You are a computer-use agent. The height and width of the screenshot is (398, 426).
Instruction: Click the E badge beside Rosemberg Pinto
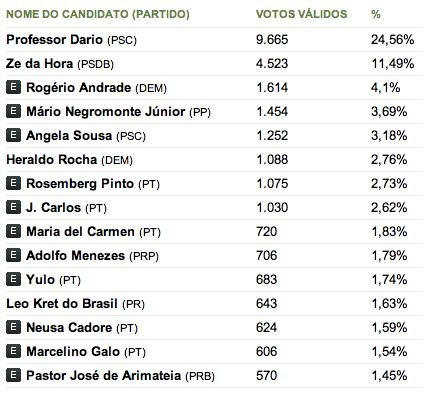click(13, 184)
